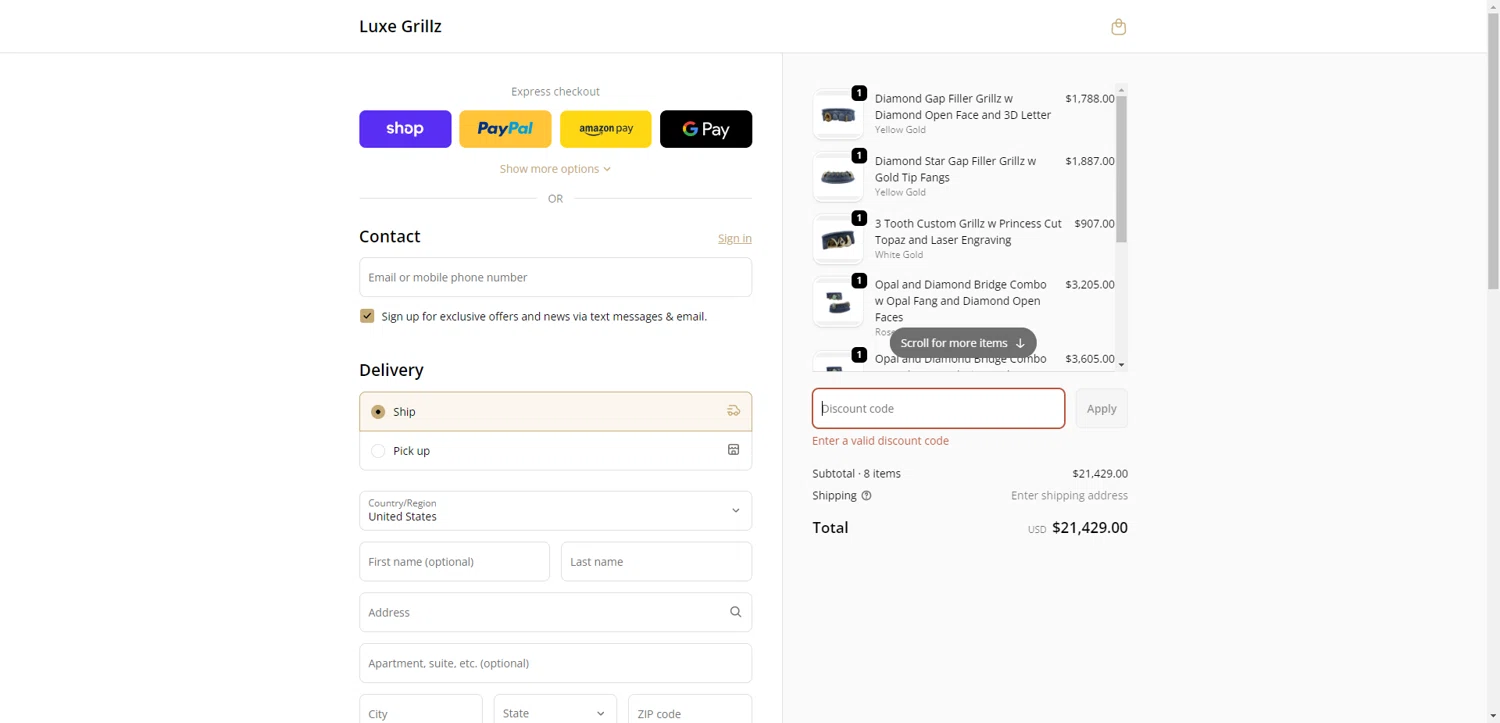1500x723 pixels.
Task: Click the order summary scrollbar thumb
Action: click(x=1121, y=169)
